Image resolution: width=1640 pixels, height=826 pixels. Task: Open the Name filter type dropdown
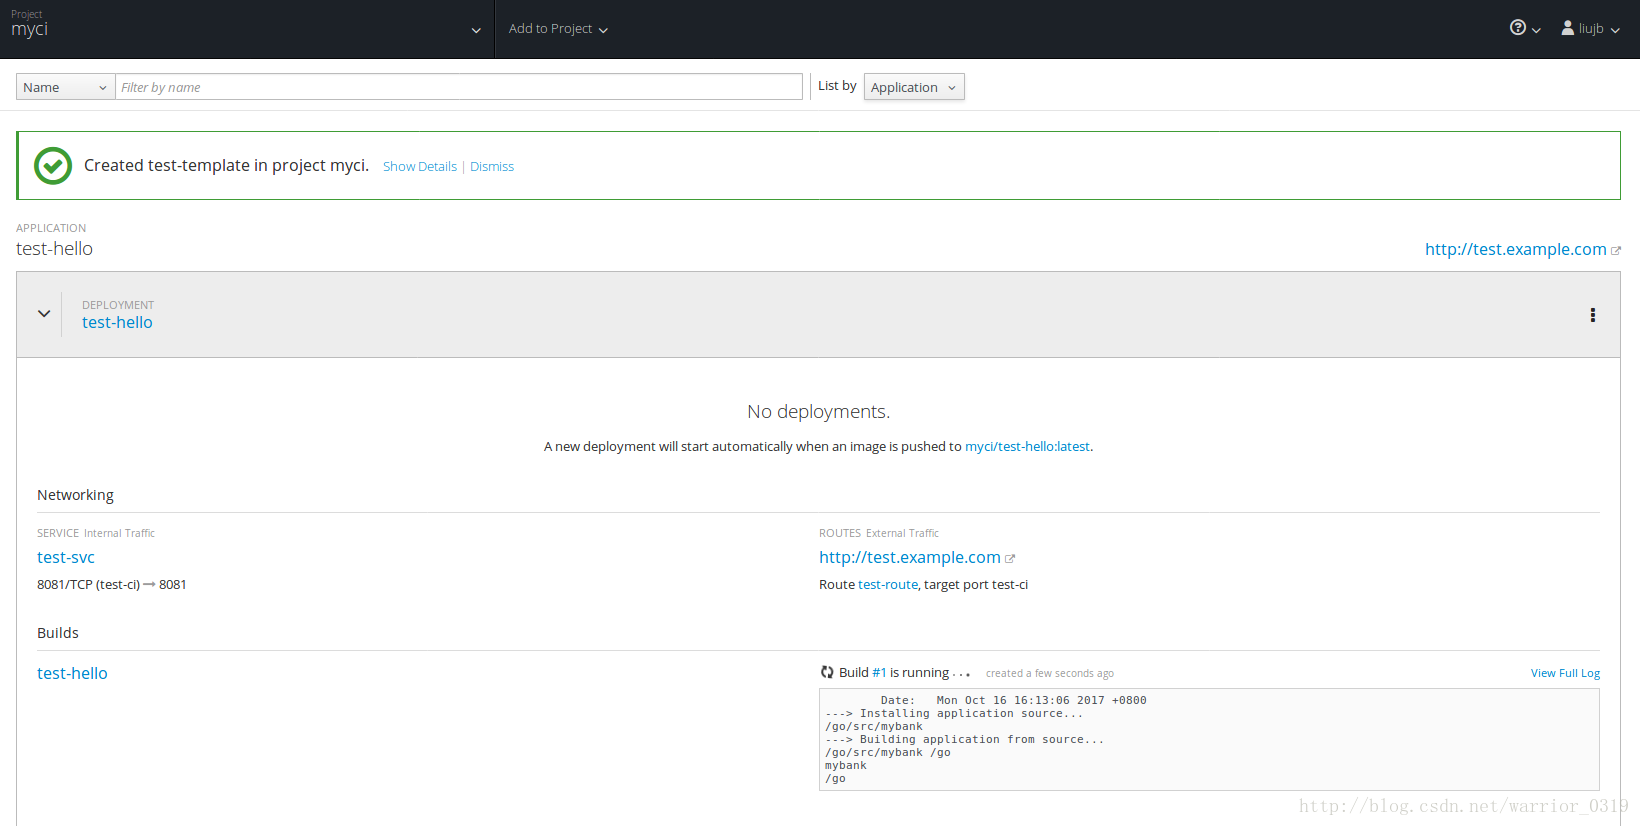point(66,87)
